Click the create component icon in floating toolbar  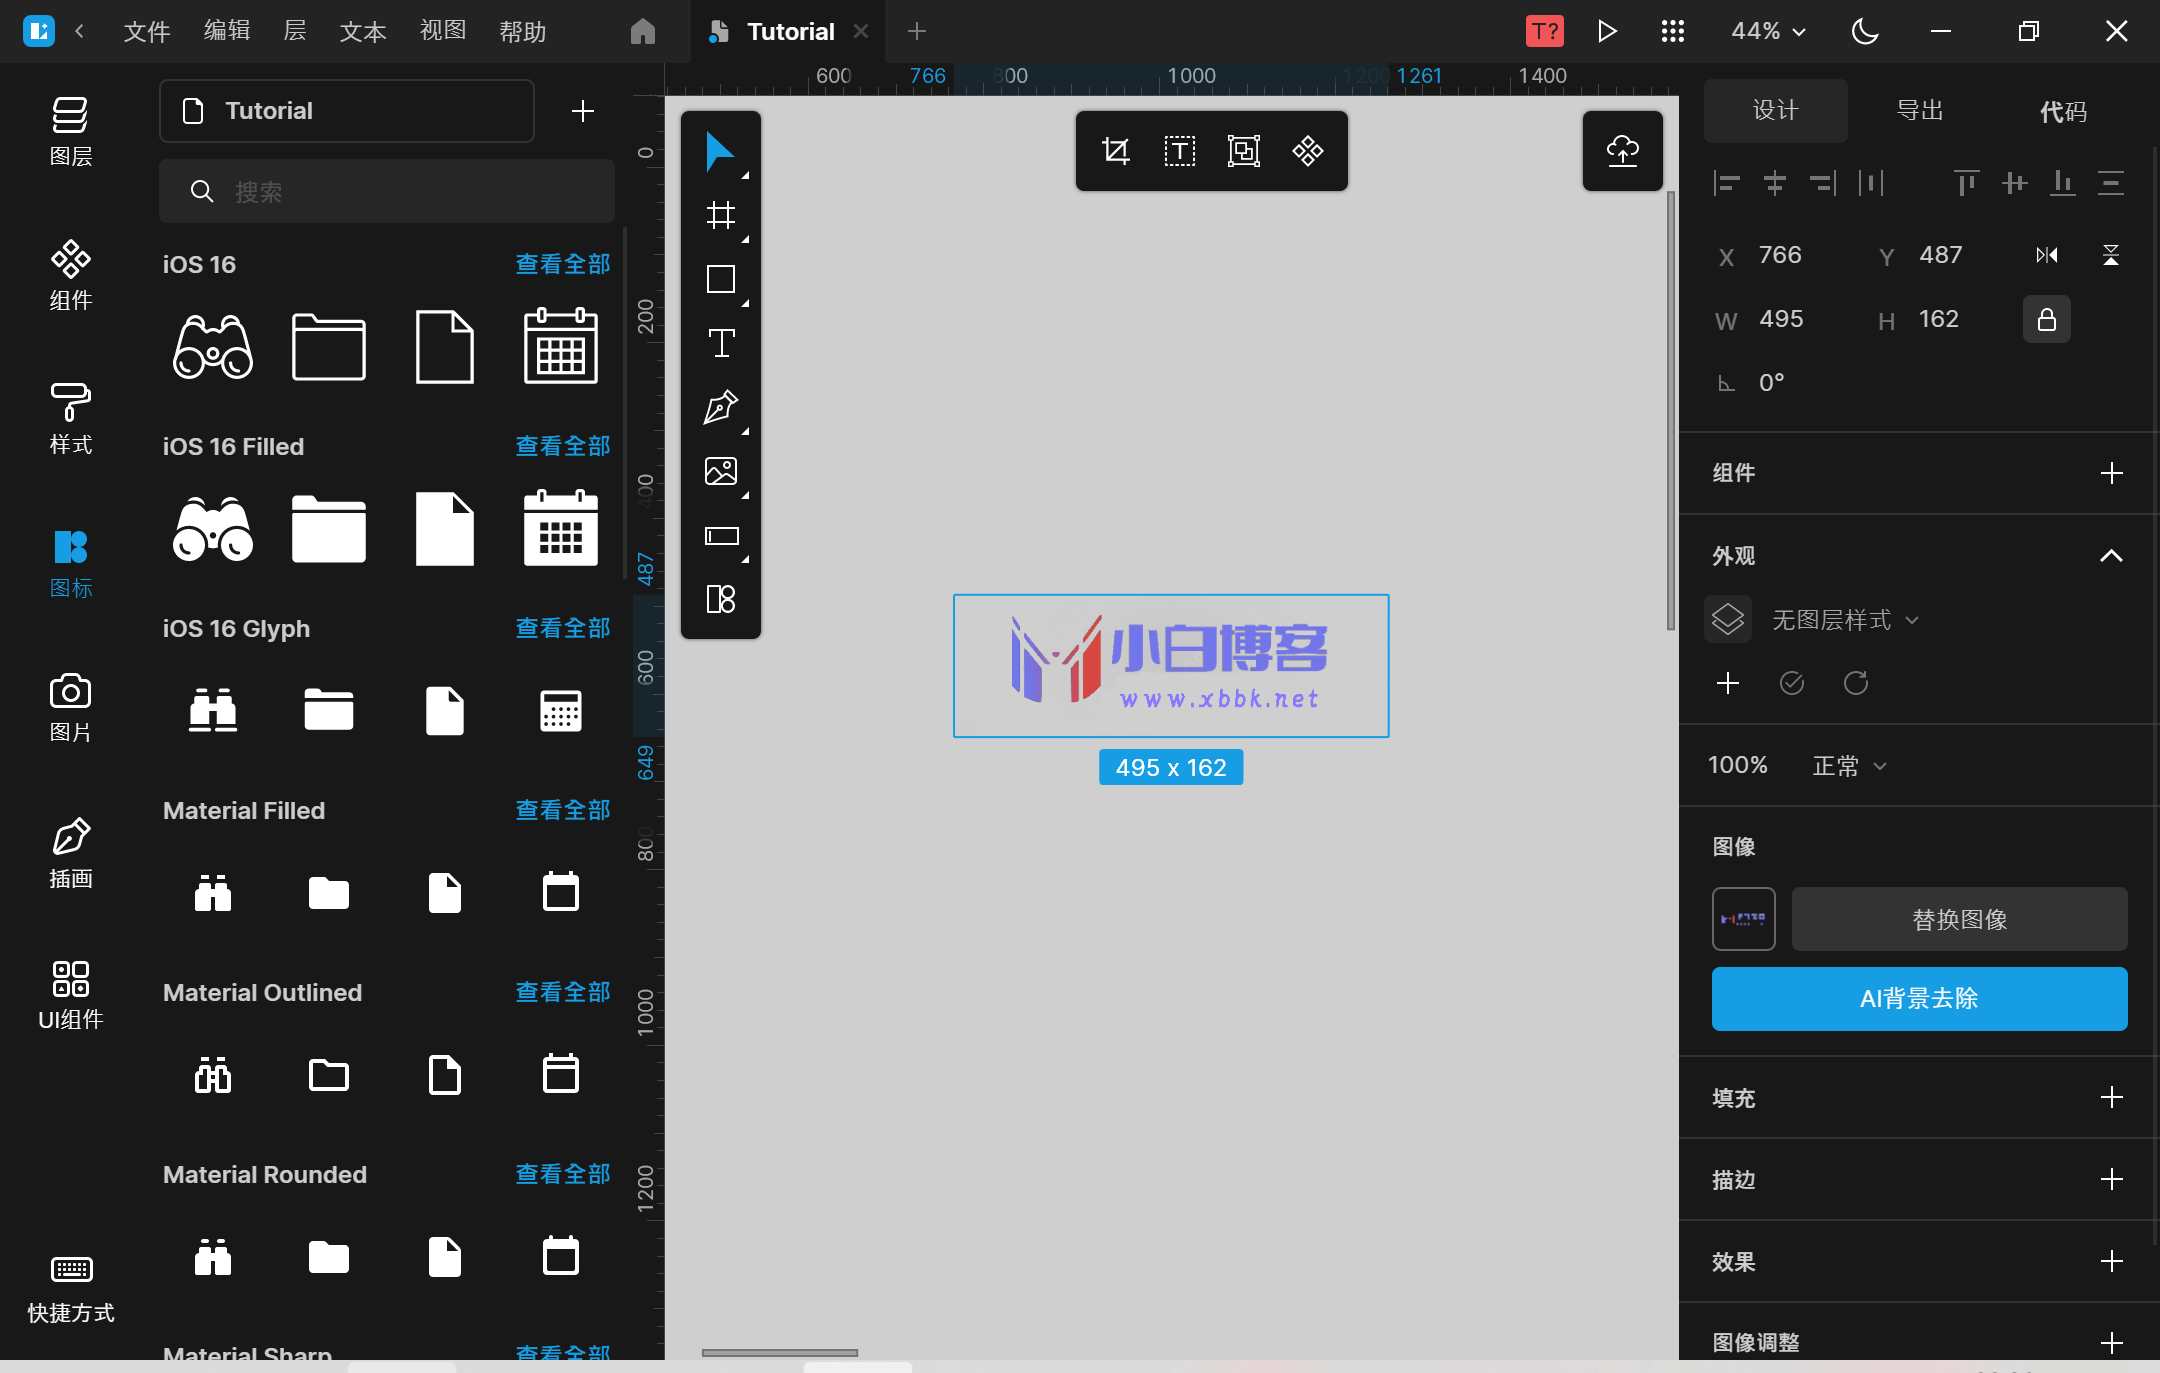(1307, 151)
